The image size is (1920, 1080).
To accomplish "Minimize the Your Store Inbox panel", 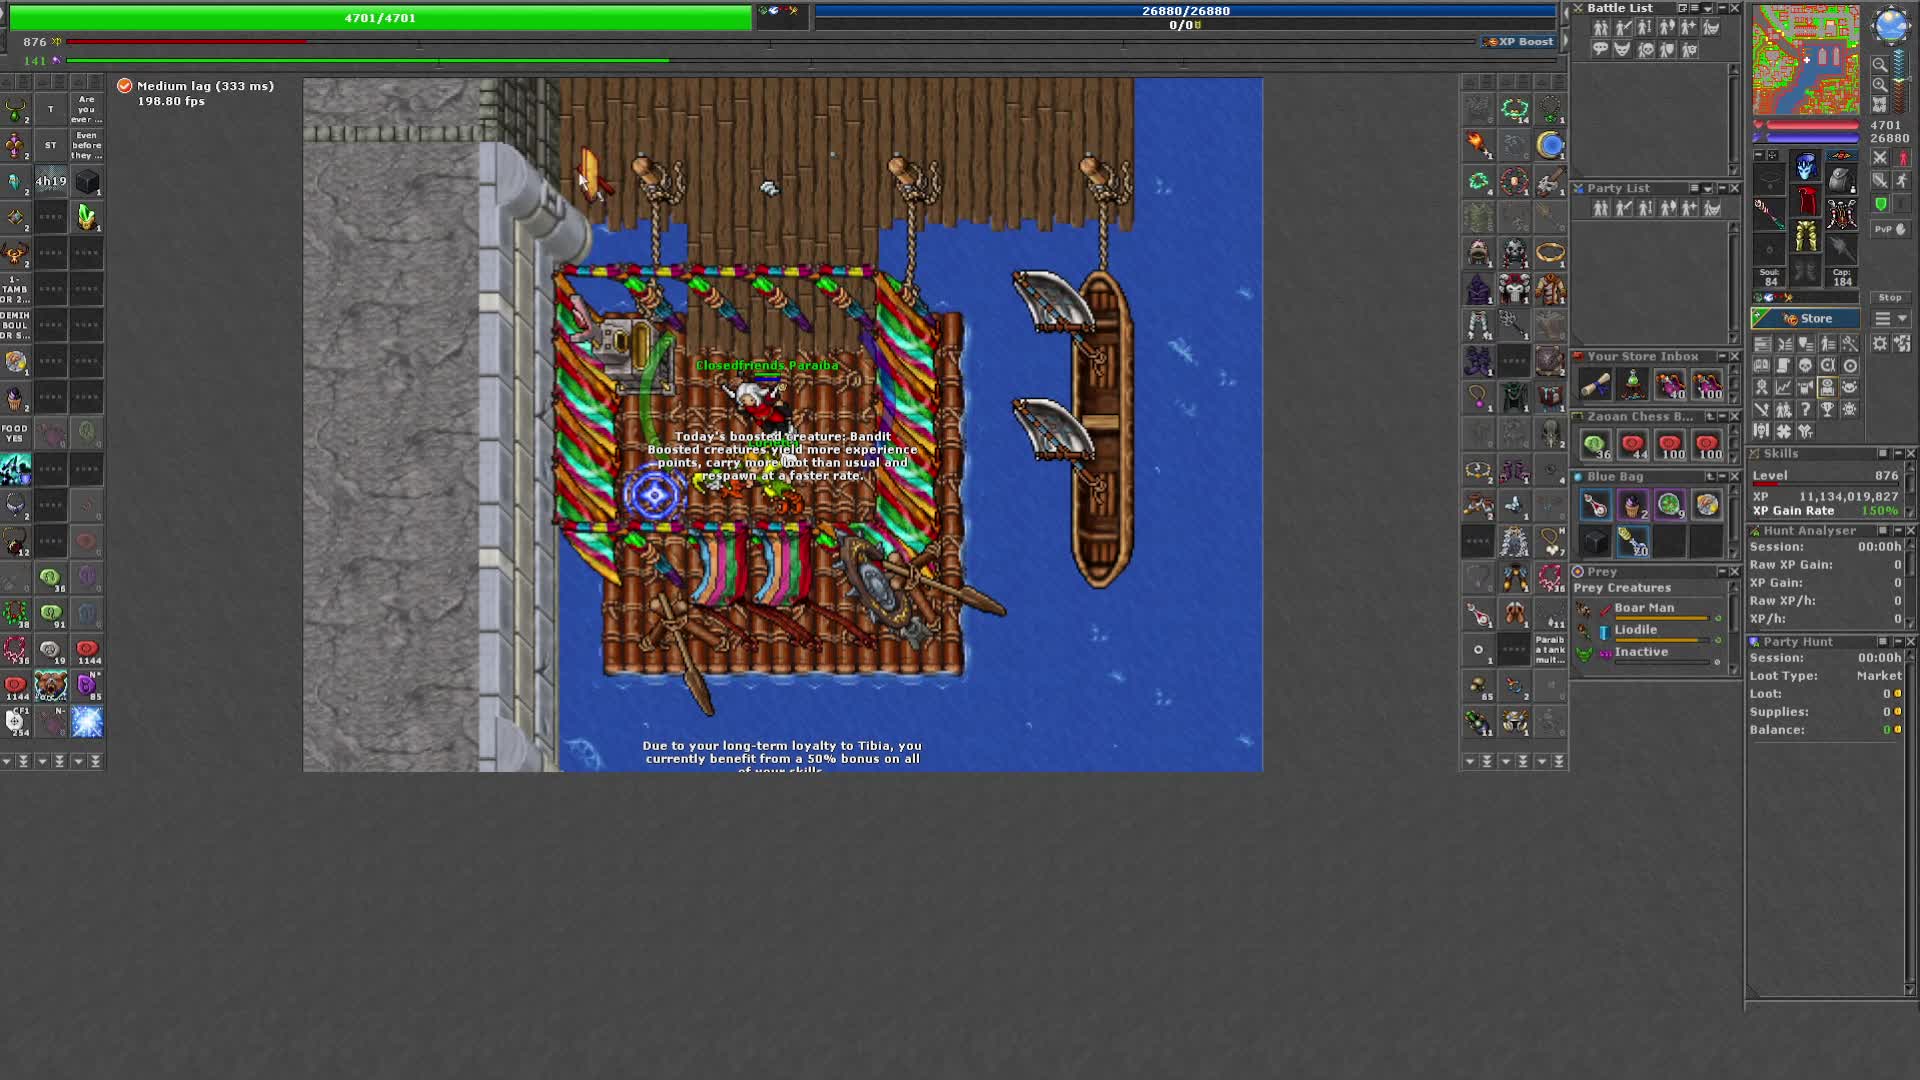I will [x=1722, y=357].
